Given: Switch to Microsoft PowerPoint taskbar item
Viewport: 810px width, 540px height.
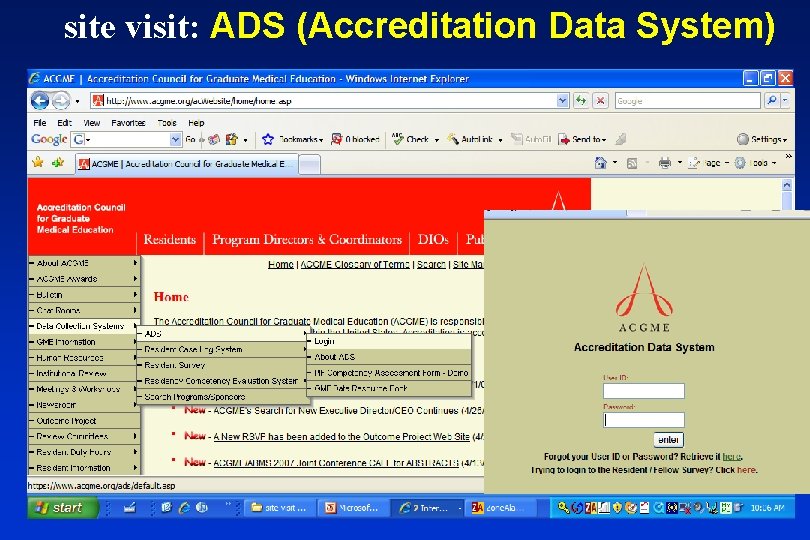Looking at the screenshot, I should click(x=352, y=508).
